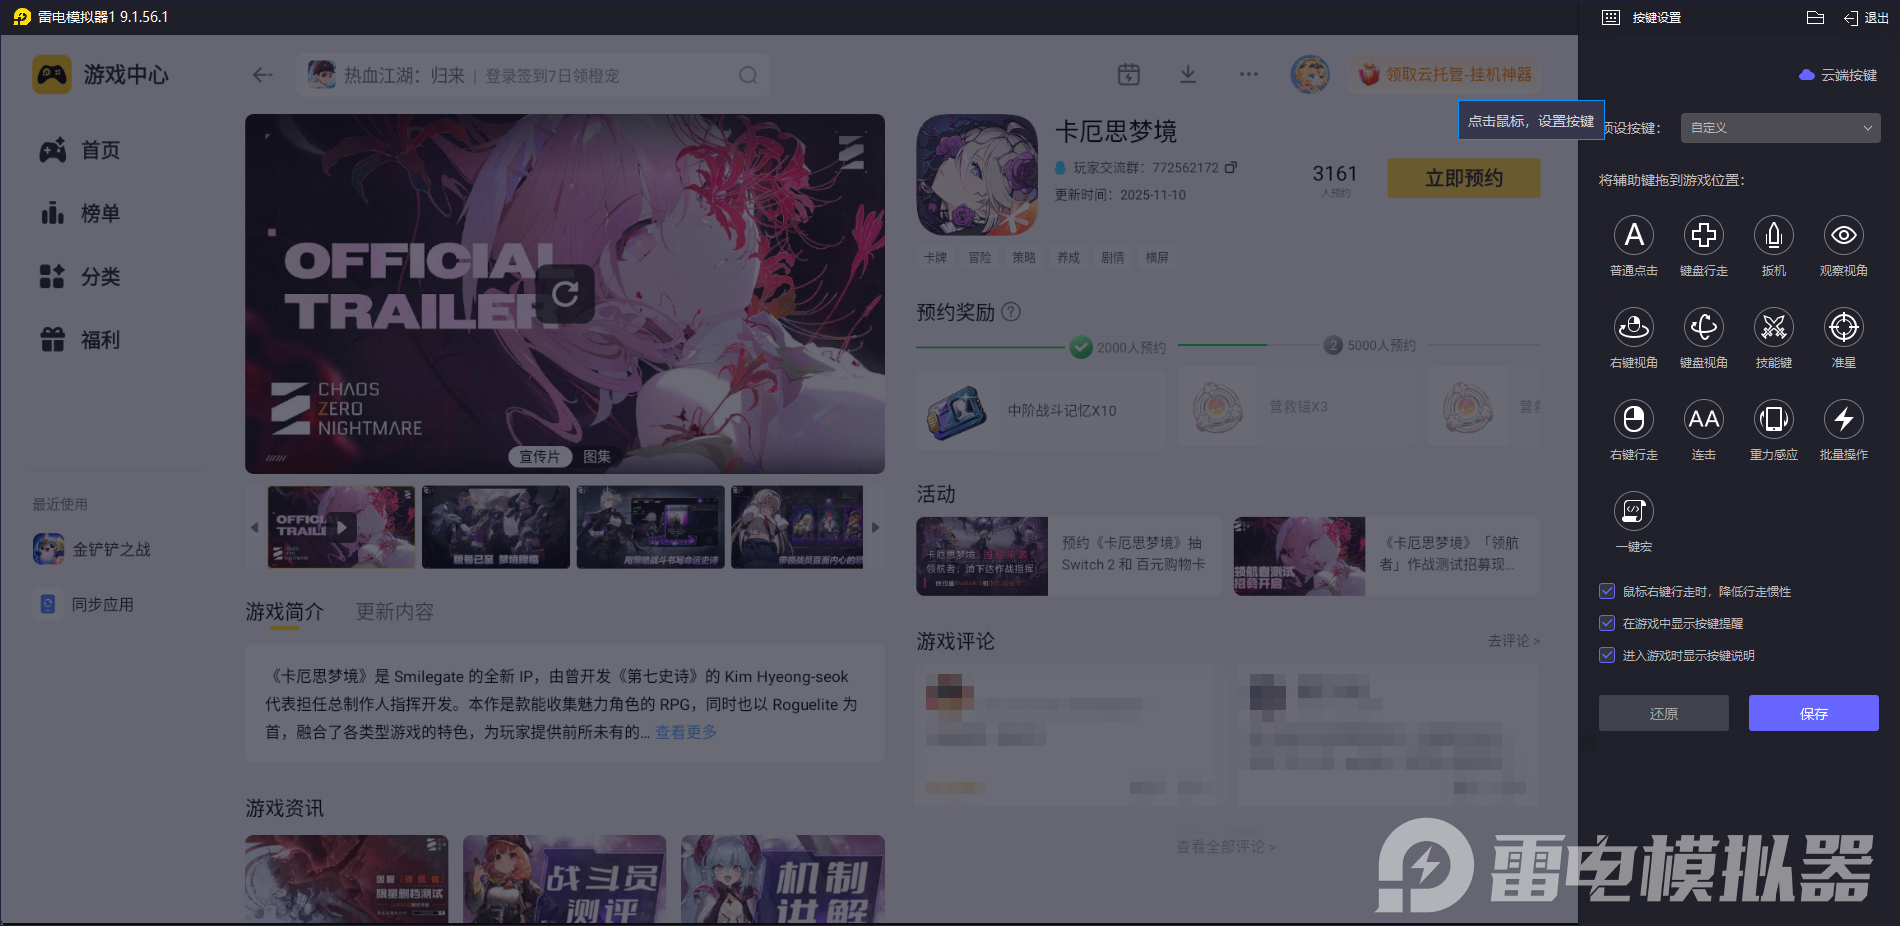This screenshot has width=1900, height=926.
Task: Open the 领航者 test recruitment activity card
Action: pyautogui.click(x=1387, y=556)
